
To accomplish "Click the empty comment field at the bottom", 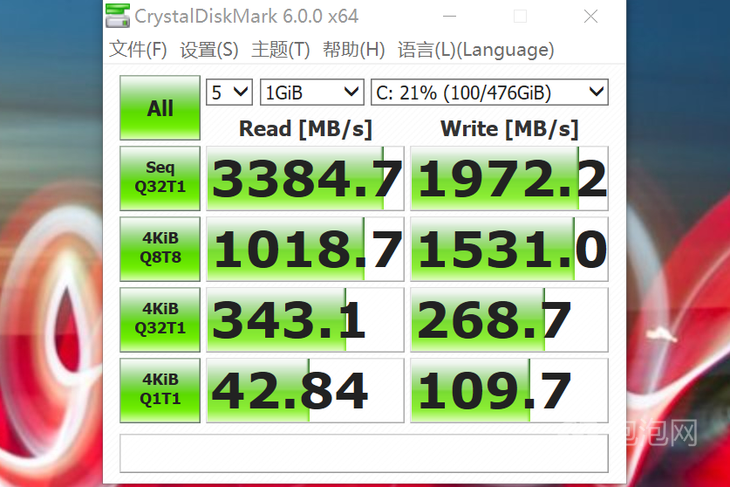I will [364, 453].
